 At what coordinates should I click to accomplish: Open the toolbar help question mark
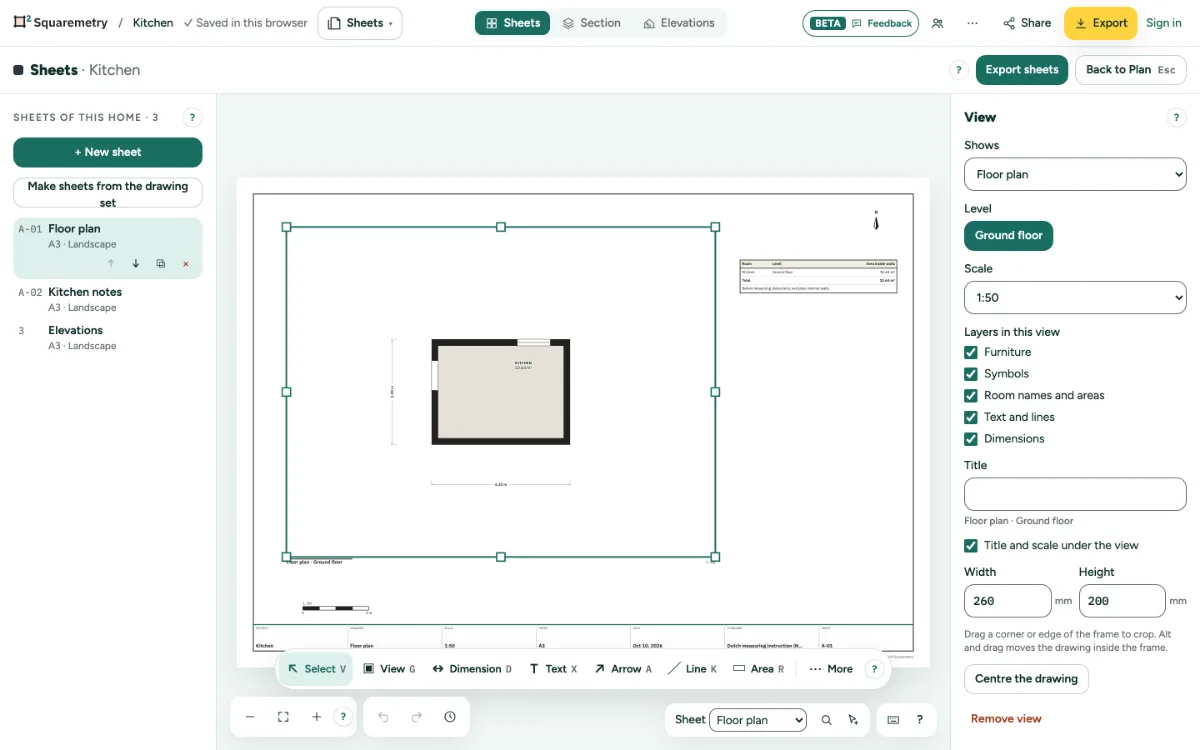click(x=874, y=669)
